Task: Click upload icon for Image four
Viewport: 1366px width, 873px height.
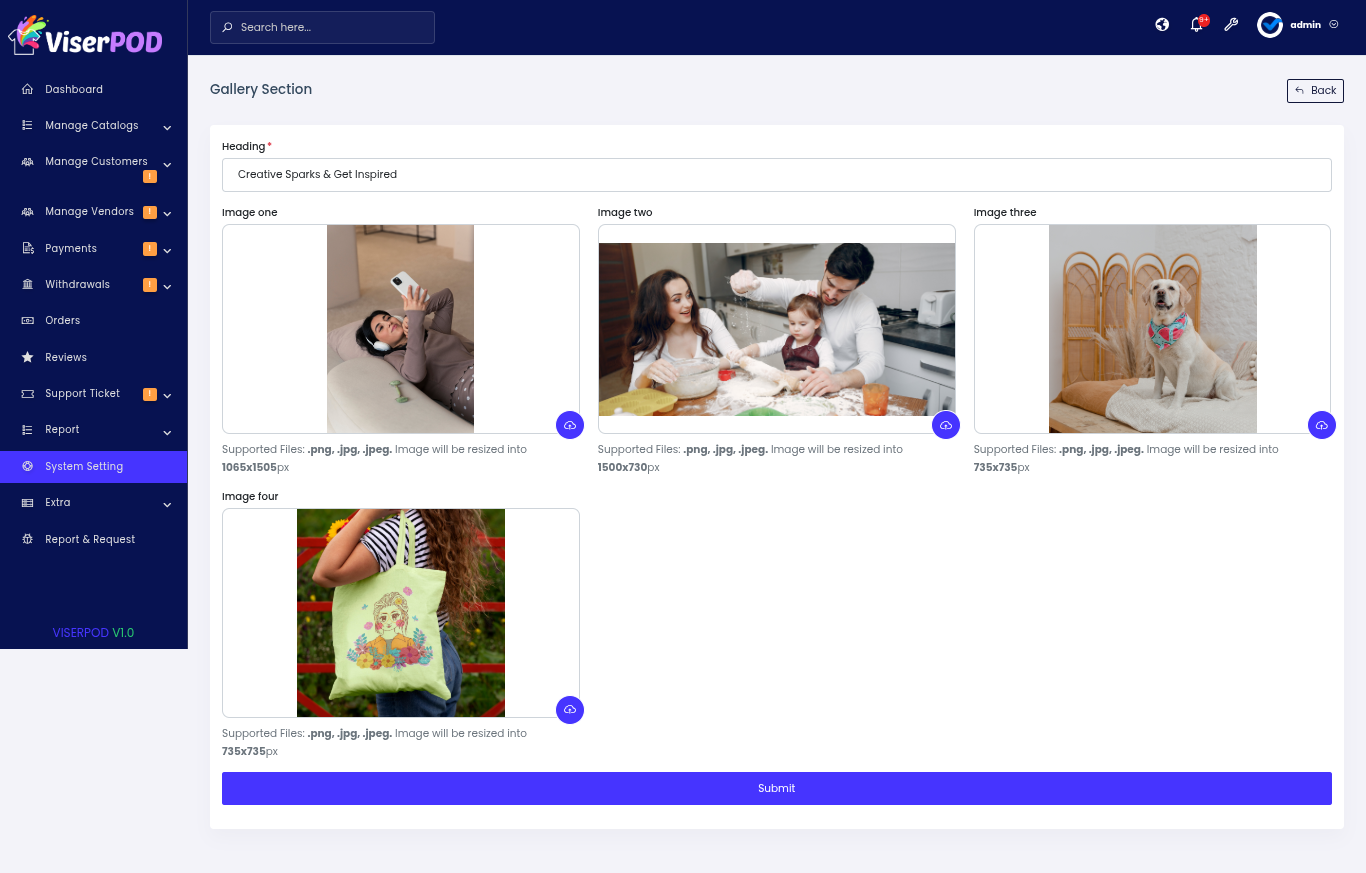Action: pyautogui.click(x=570, y=709)
